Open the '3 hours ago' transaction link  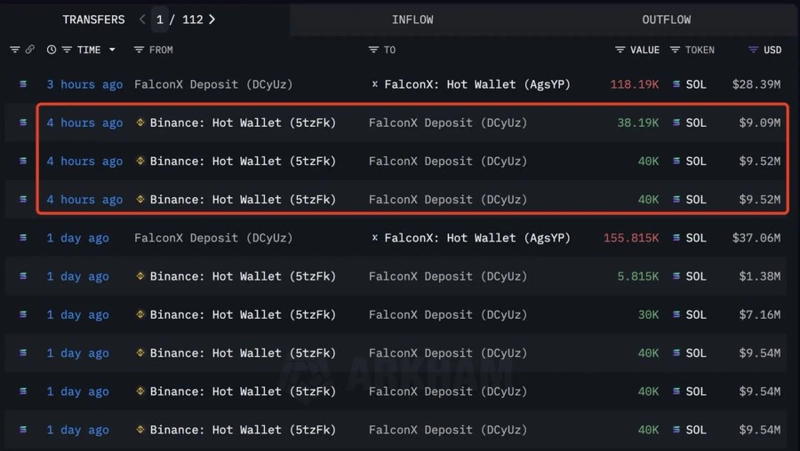(84, 85)
